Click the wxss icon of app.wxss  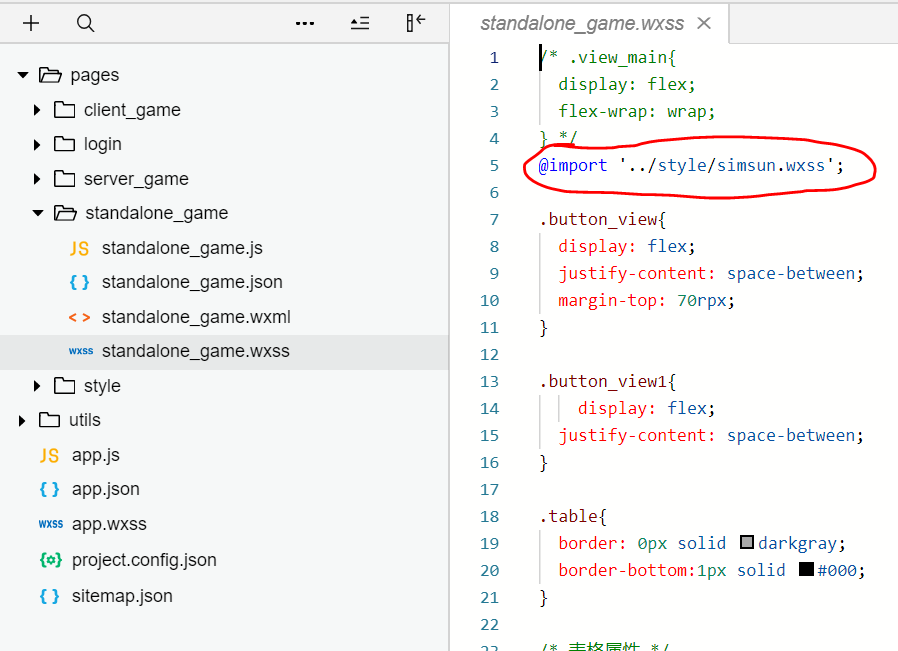tap(51, 524)
